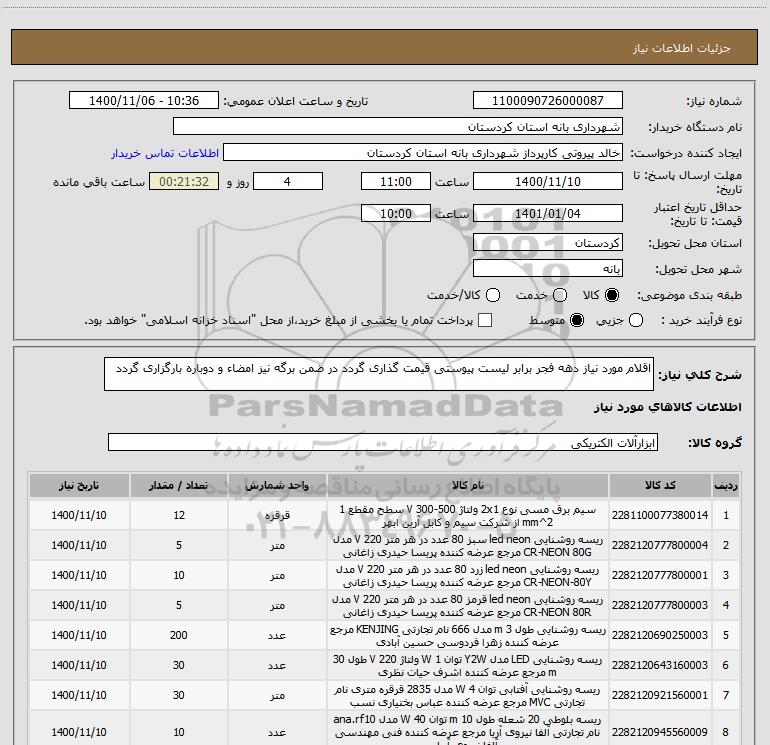Click the تاریخ نیاز column header
The height and width of the screenshot is (745, 770).
tap(79, 486)
